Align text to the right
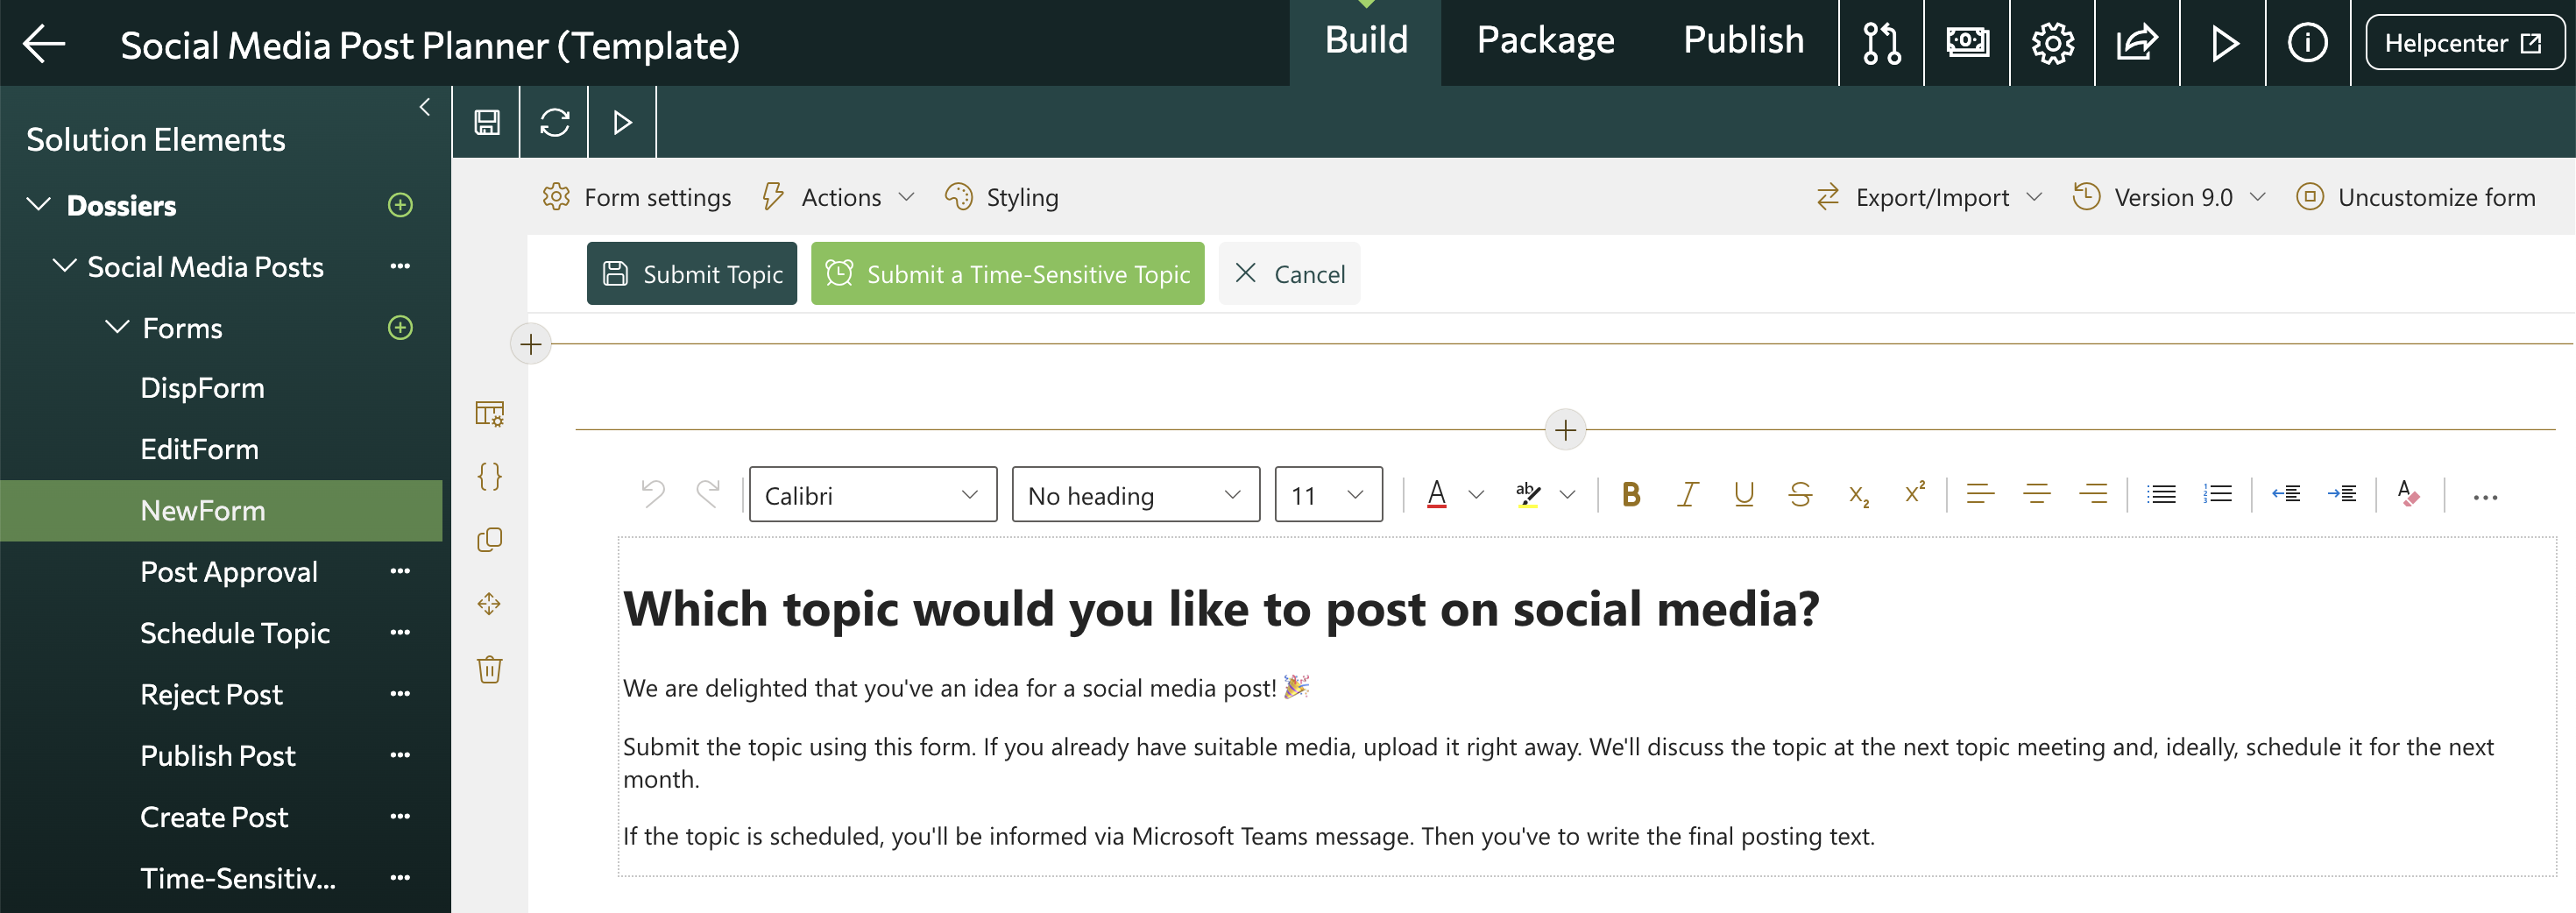The width and height of the screenshot is (2576, 913). coord(2093,494)
